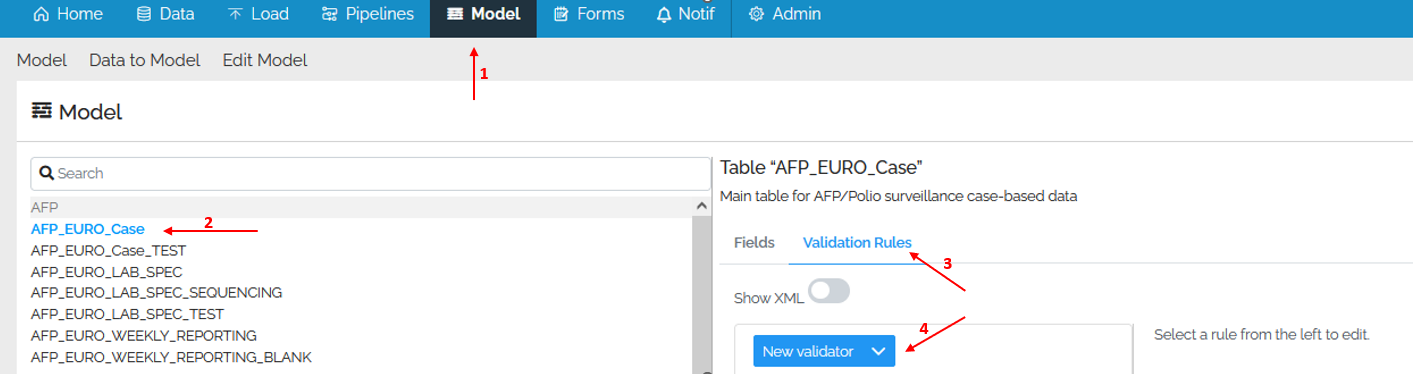1413x374 pixels.
Task: Select AFP_EURO_LAB_SPEC in the list
Action: pos(106,271)
